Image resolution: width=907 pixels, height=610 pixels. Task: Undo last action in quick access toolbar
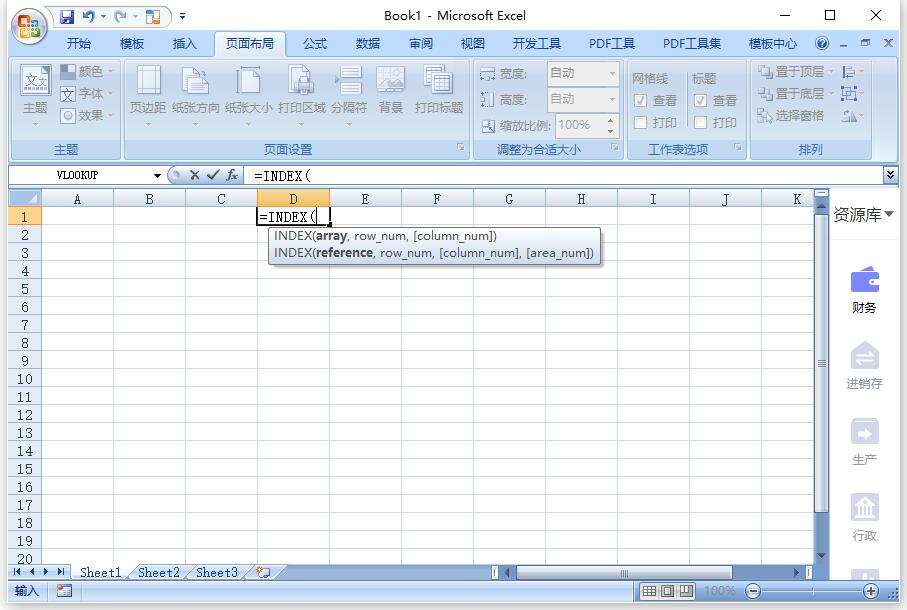click(x=89, y=16)
